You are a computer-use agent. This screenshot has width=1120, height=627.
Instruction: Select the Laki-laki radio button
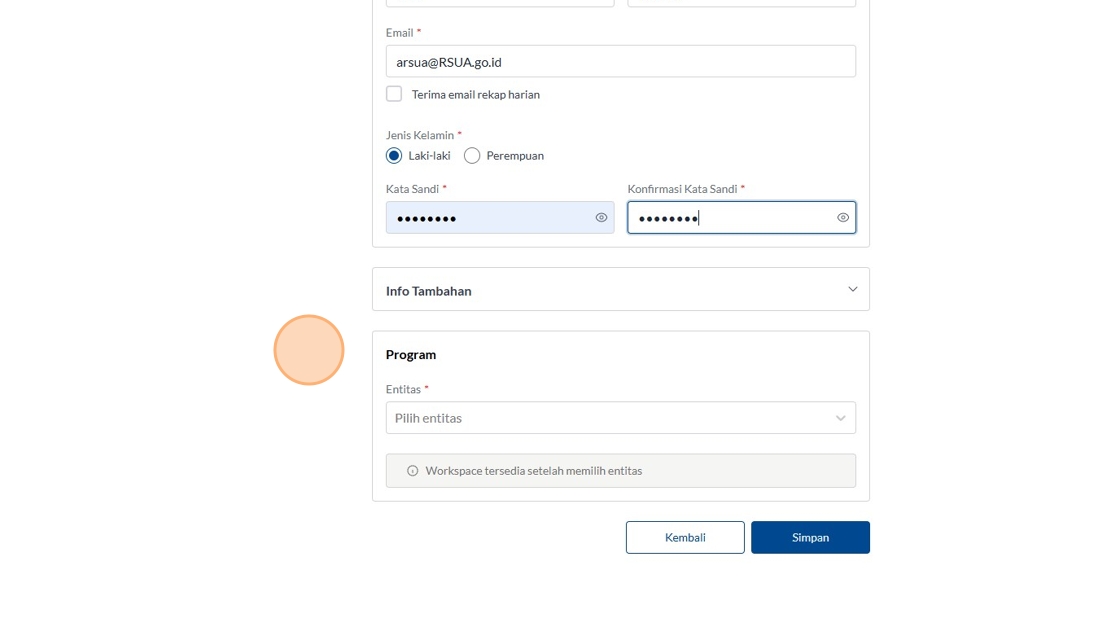pos(394,156)
